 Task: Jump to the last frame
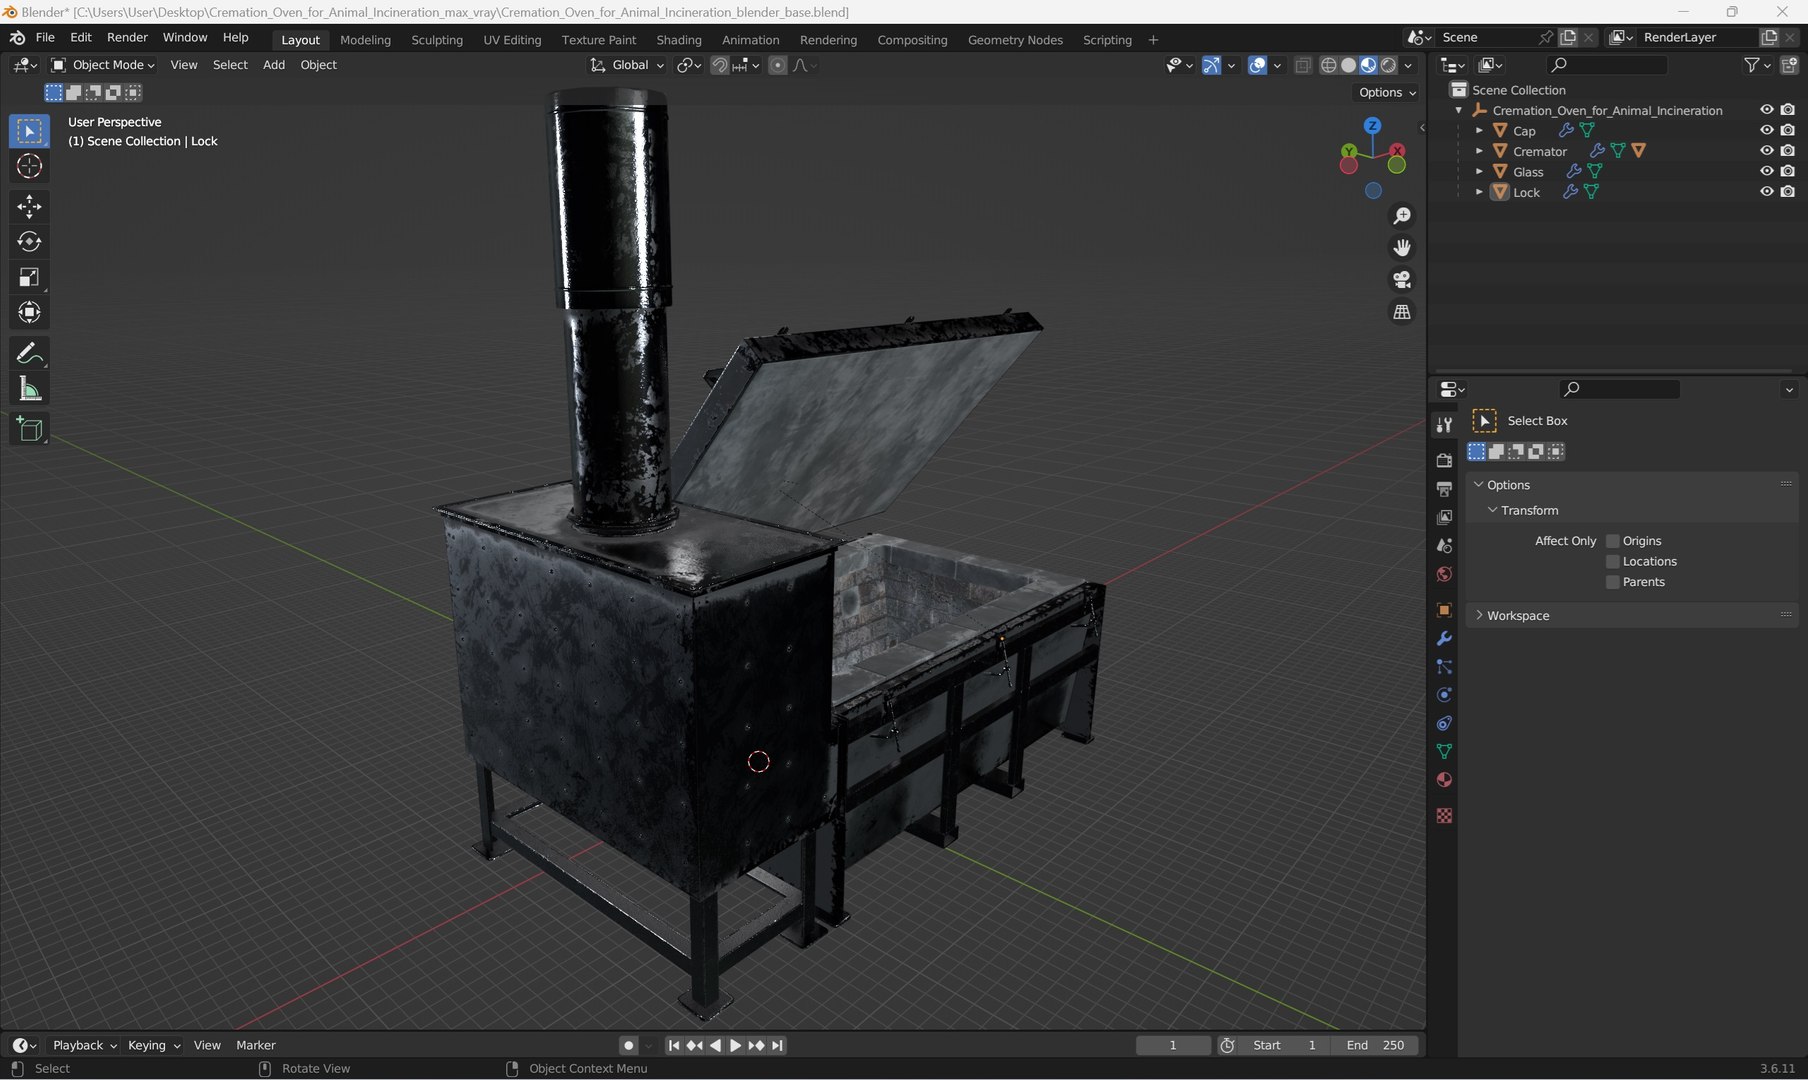[x=777, y=1045]
